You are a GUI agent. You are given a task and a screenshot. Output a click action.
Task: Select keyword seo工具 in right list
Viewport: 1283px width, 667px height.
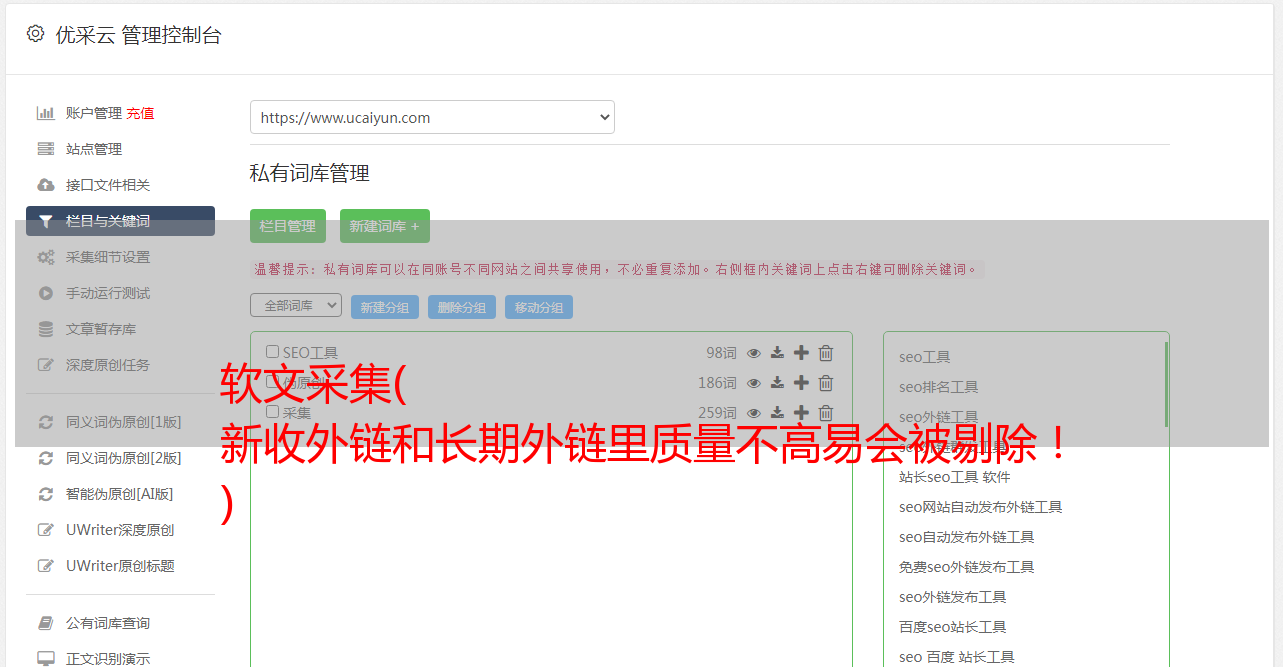925,357
